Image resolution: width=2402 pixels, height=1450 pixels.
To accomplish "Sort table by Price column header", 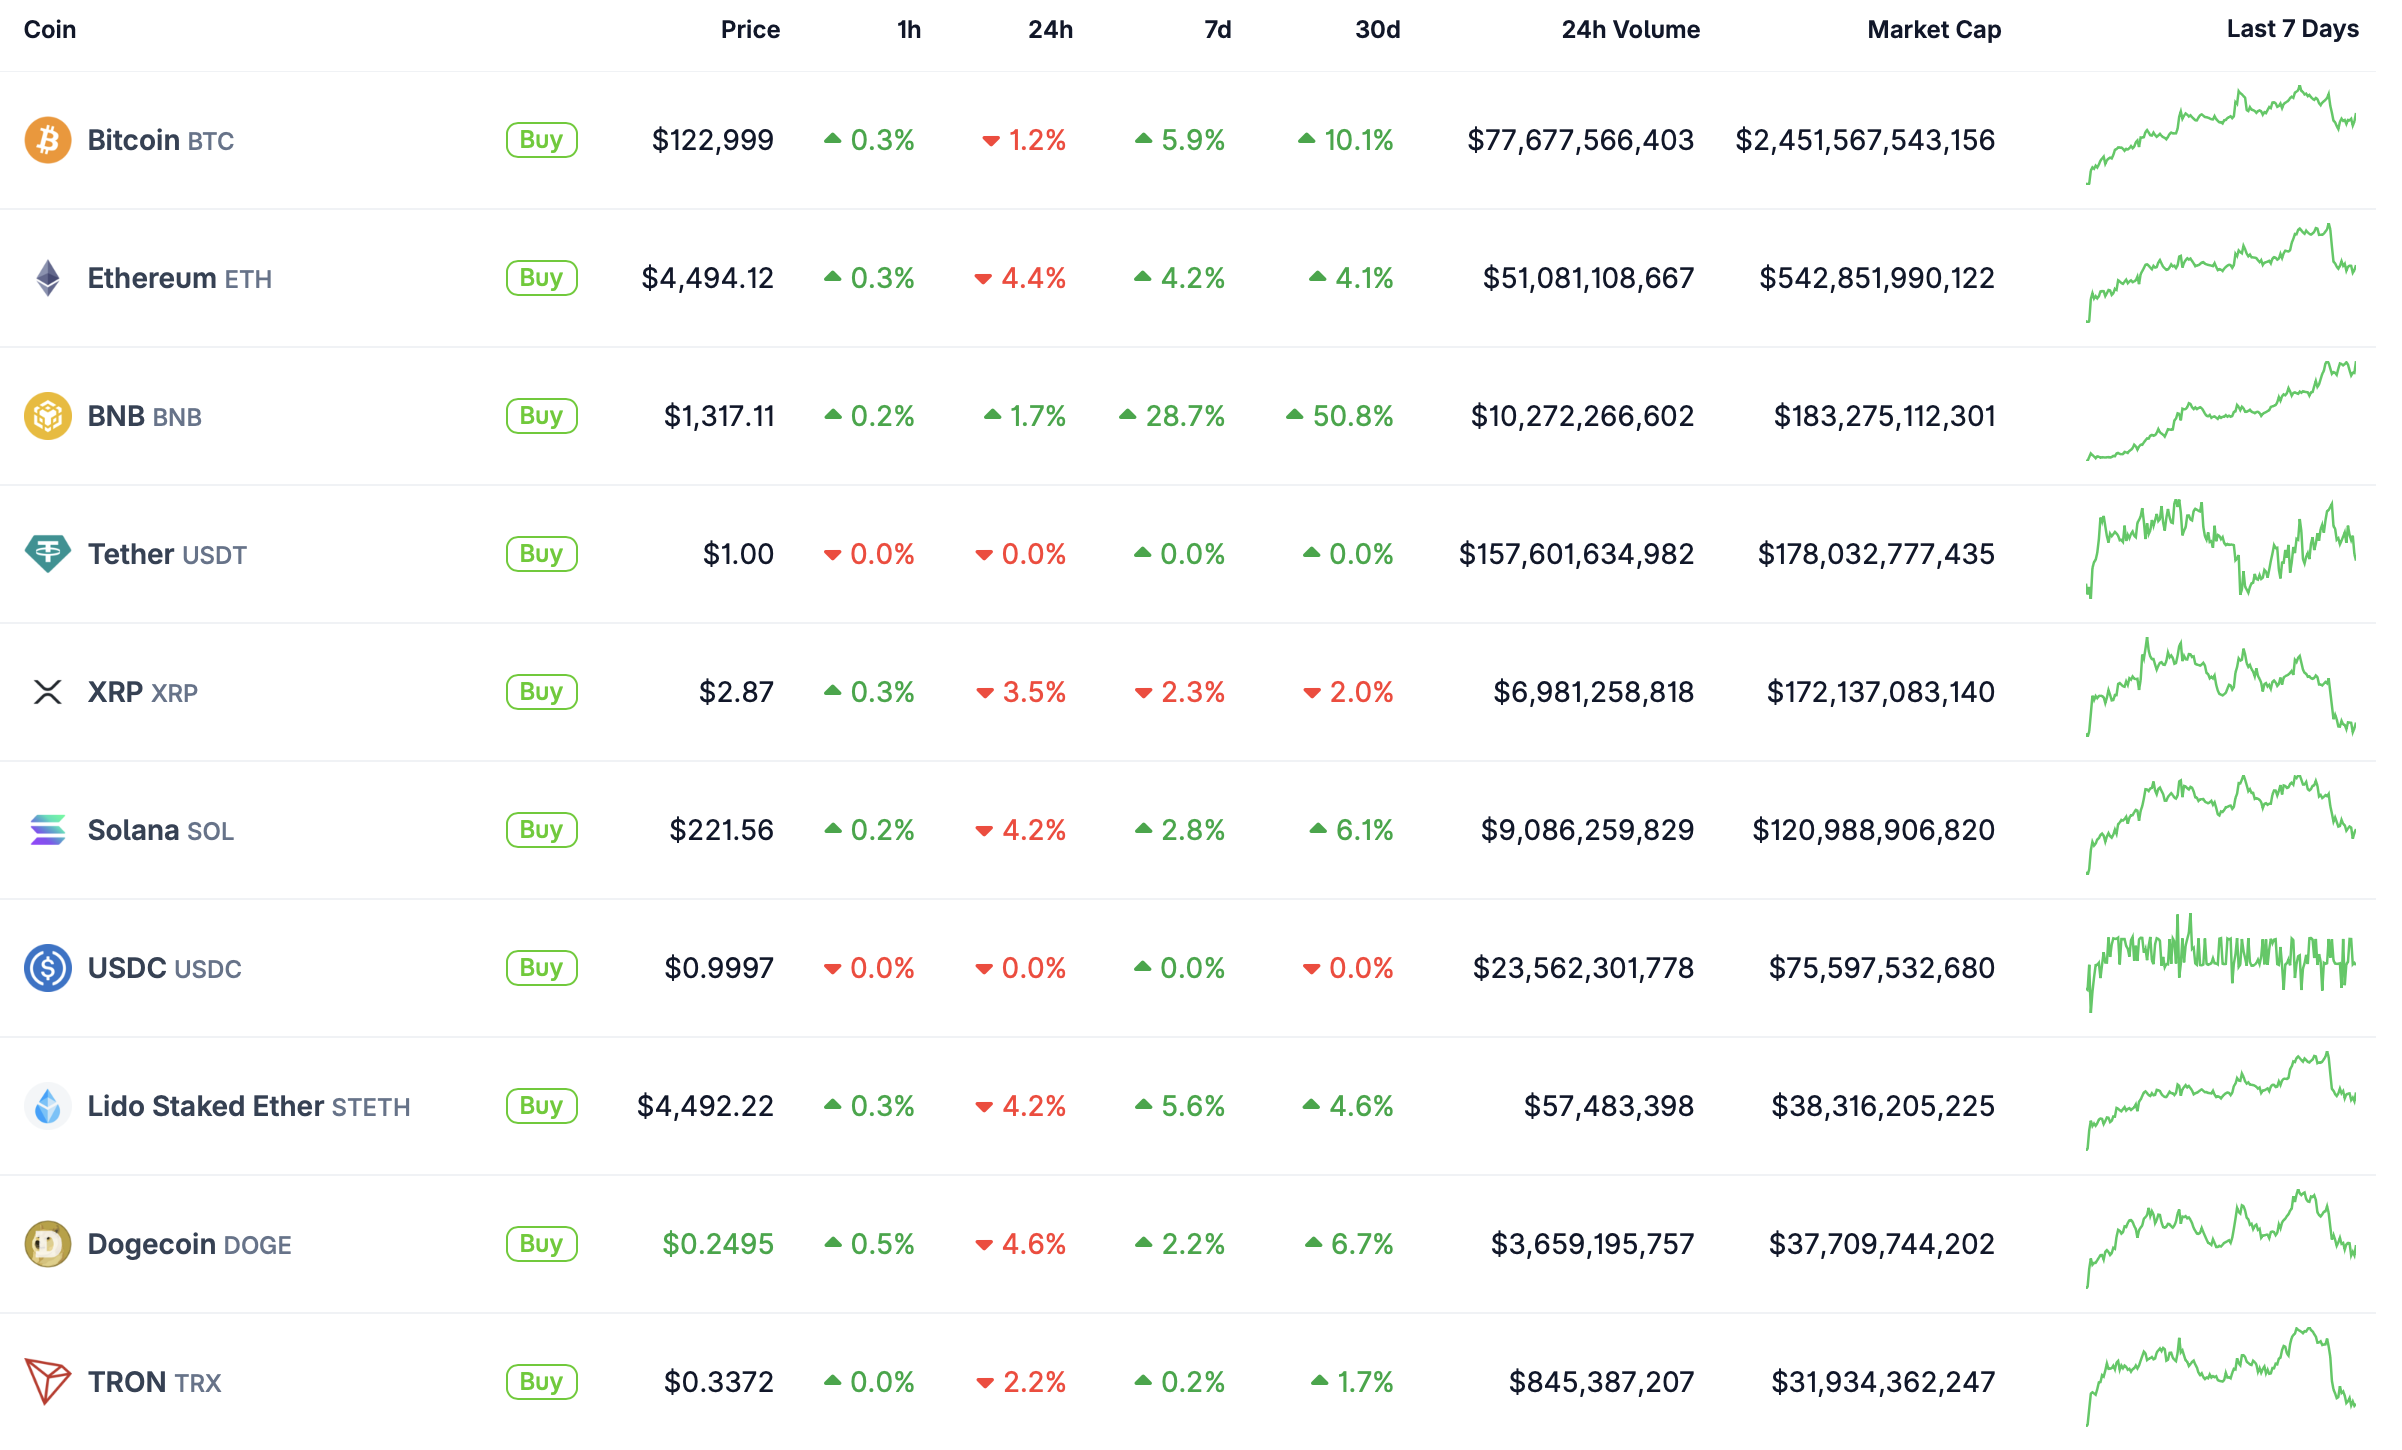I will (749, 30).
